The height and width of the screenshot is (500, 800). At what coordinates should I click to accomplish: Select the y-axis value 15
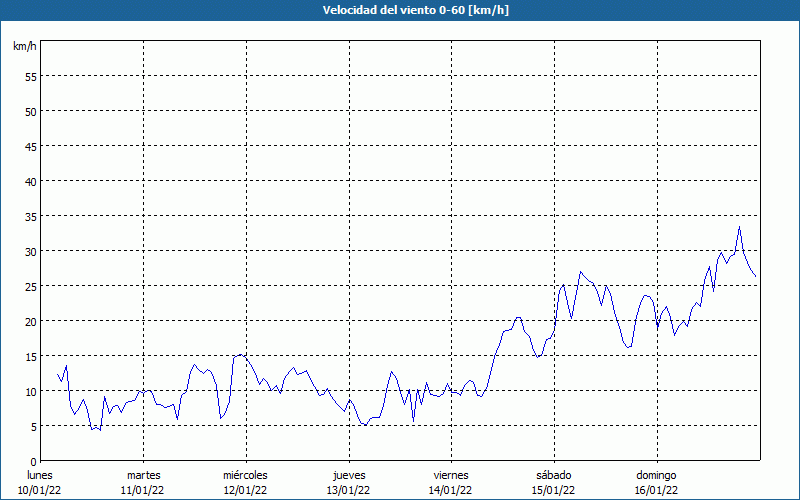[x=31, y=357]
